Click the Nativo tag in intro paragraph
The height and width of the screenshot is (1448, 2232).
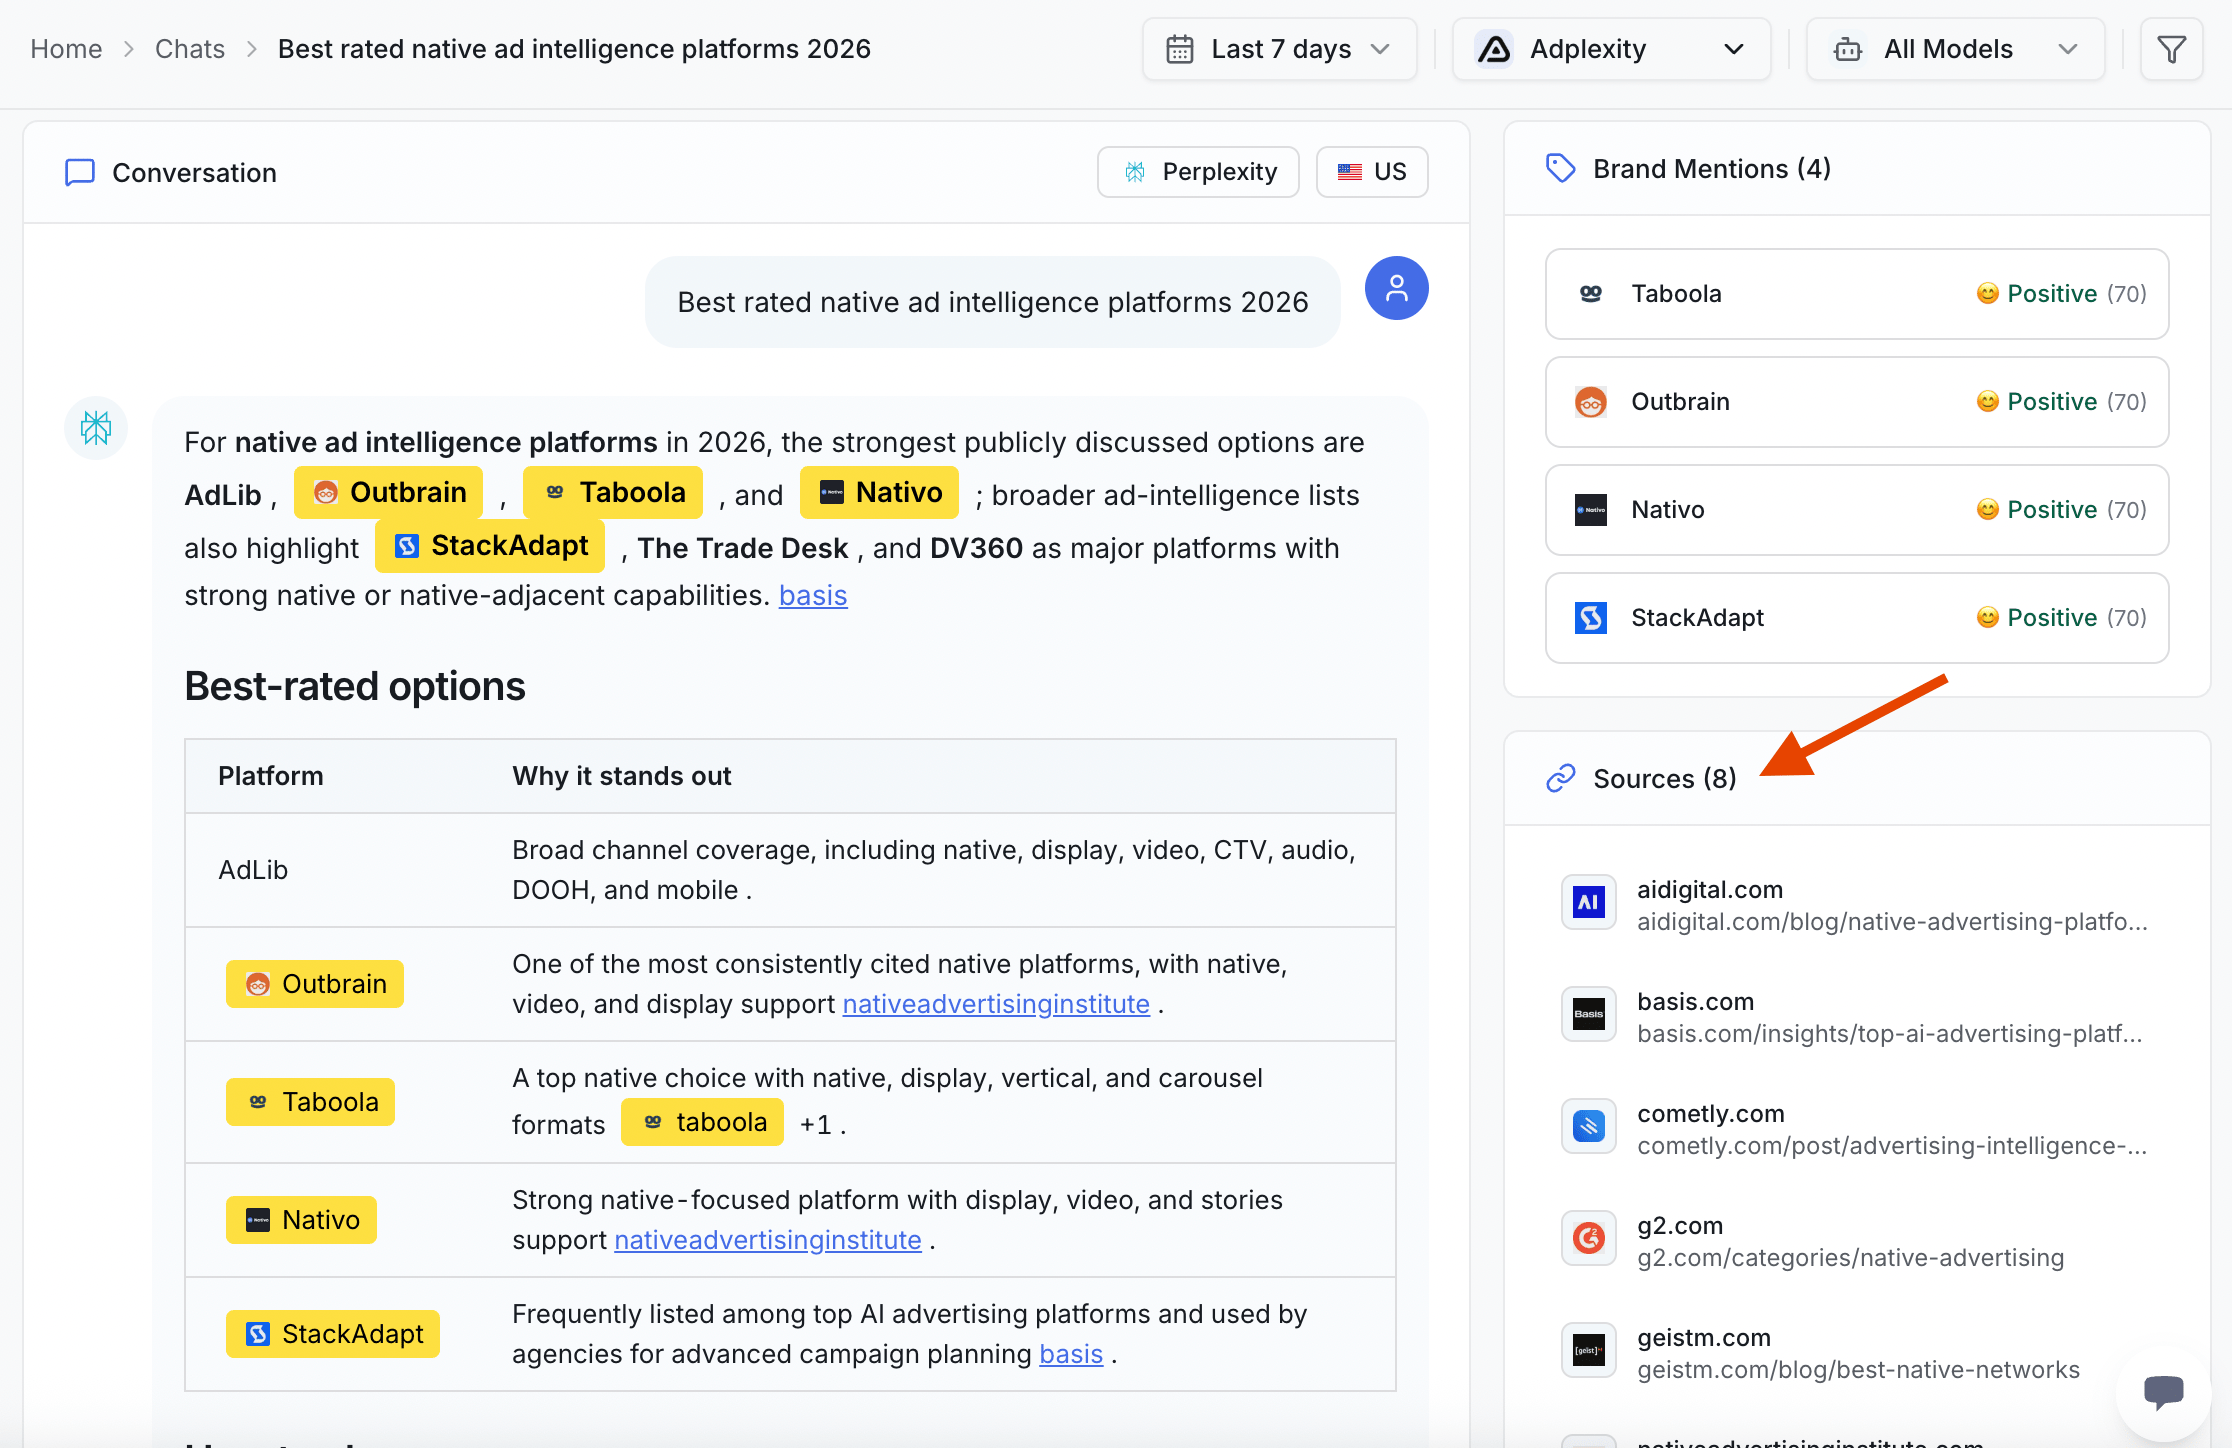click(x=879, y=492)
